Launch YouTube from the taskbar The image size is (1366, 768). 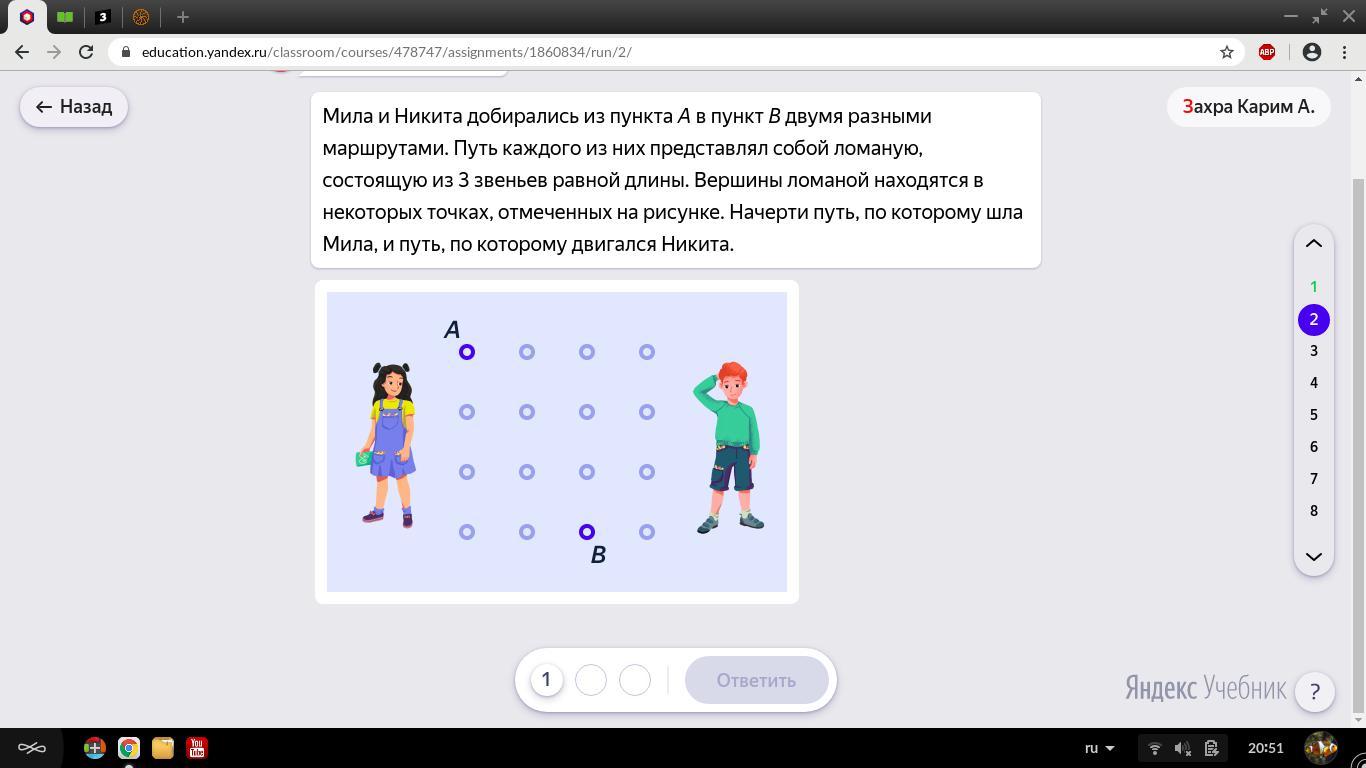197,747
